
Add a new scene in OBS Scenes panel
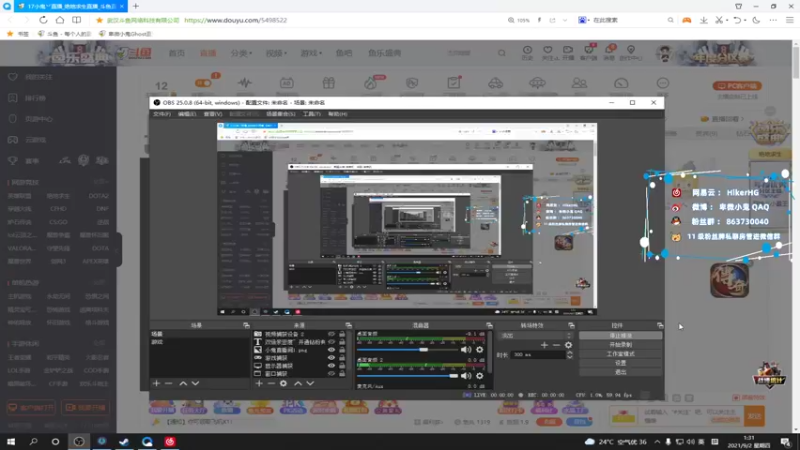point(156,383)
